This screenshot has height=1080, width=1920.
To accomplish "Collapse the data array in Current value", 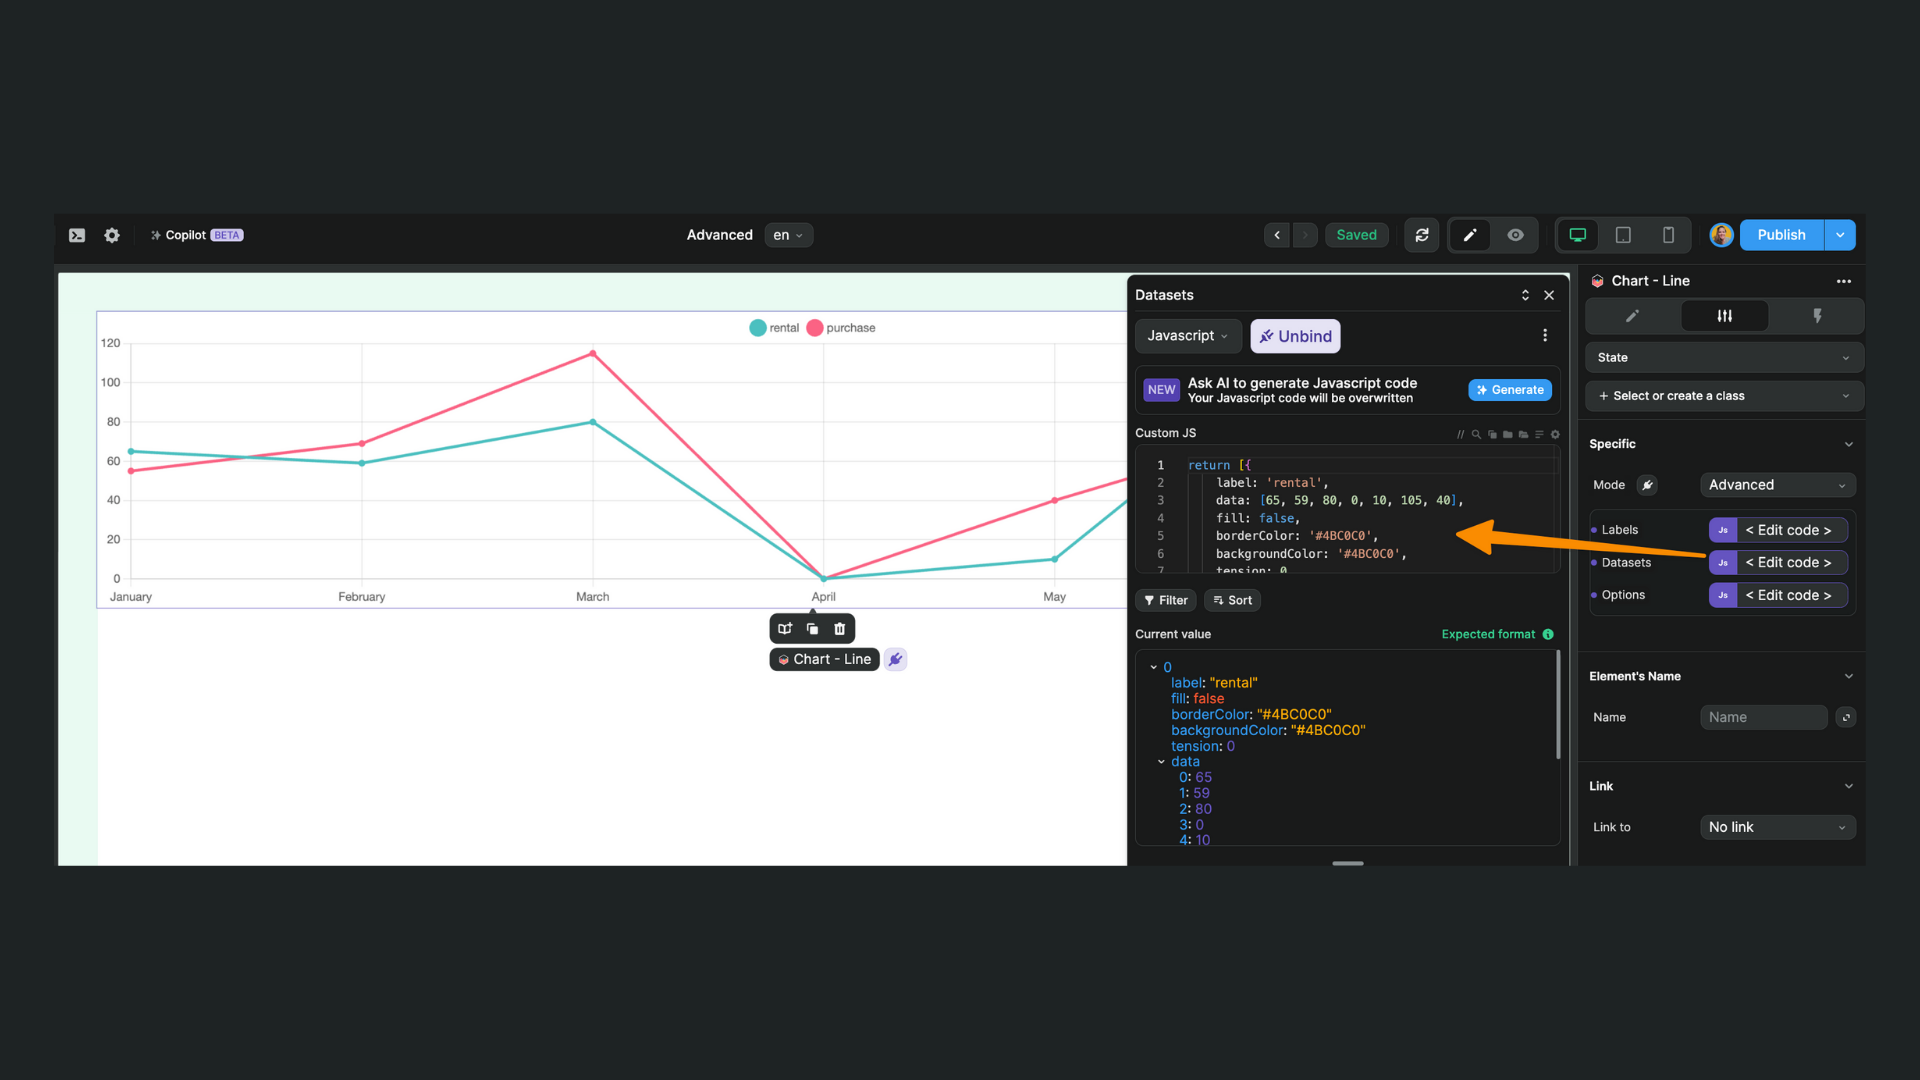I will click(1161, 761).
